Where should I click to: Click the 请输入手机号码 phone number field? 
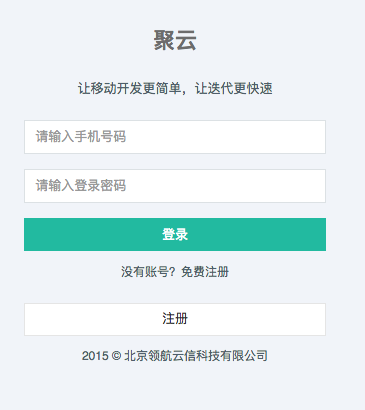pos(175,137)
